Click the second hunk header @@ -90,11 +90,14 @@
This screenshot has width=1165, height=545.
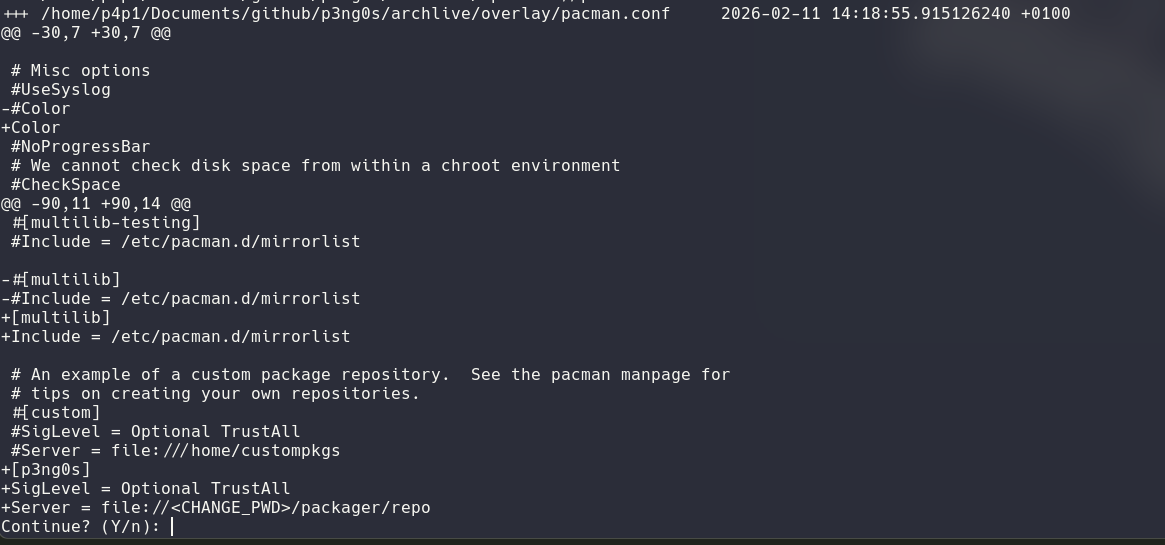coord(96,204)
